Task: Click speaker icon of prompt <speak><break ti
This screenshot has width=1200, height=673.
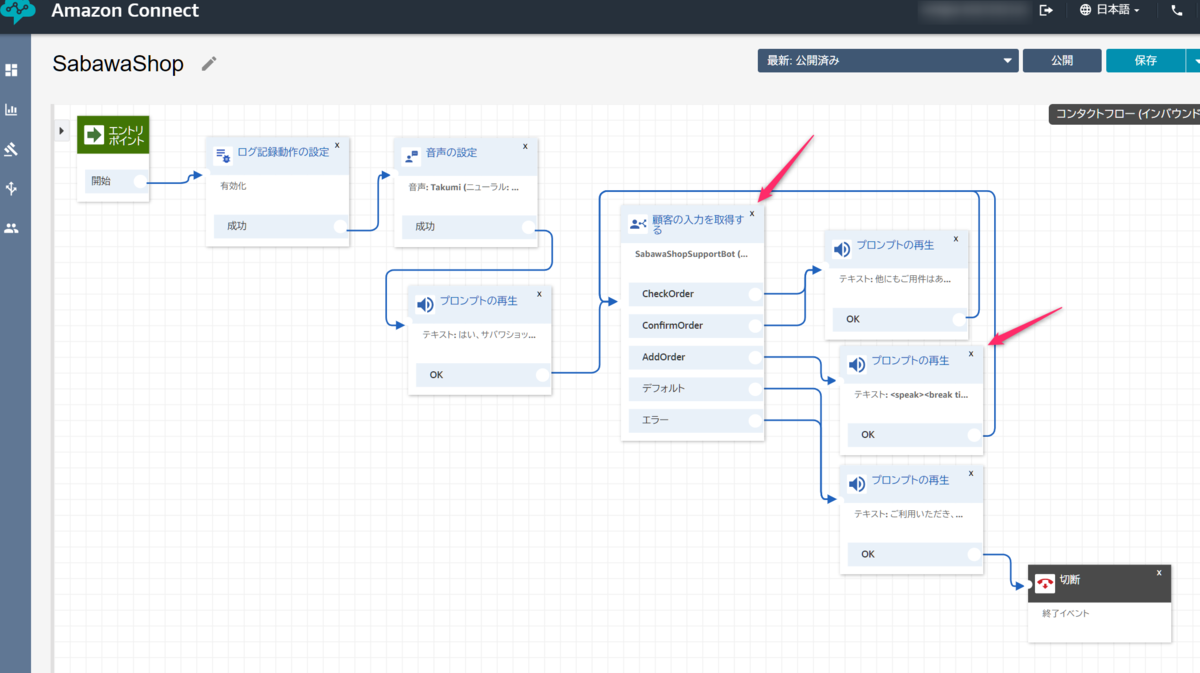Action: tap(857, 364)
